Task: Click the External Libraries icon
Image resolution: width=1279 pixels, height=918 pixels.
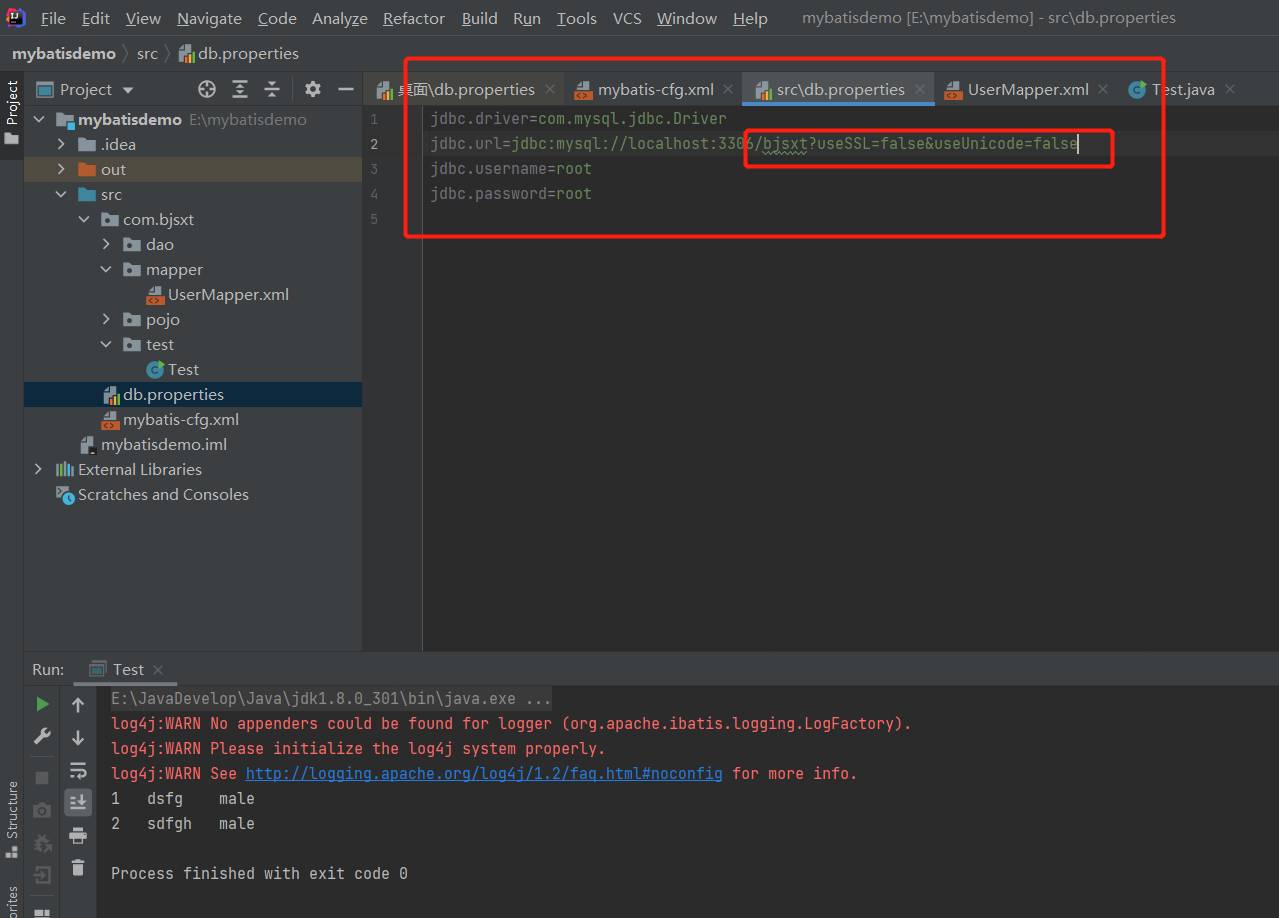Action: pos(65,470)
